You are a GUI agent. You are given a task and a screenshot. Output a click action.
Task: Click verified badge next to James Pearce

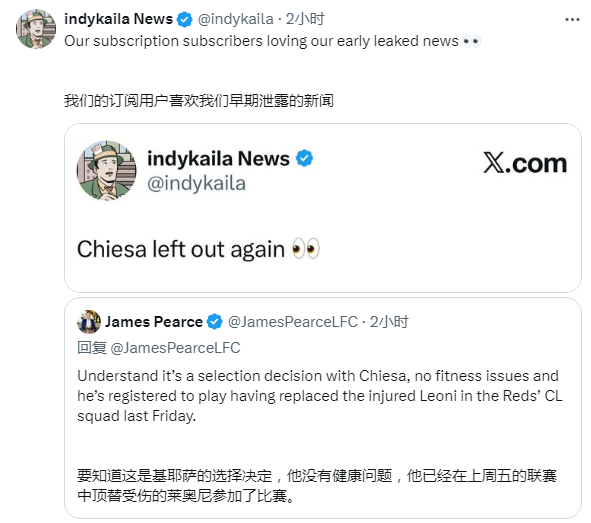click(215, 322)
